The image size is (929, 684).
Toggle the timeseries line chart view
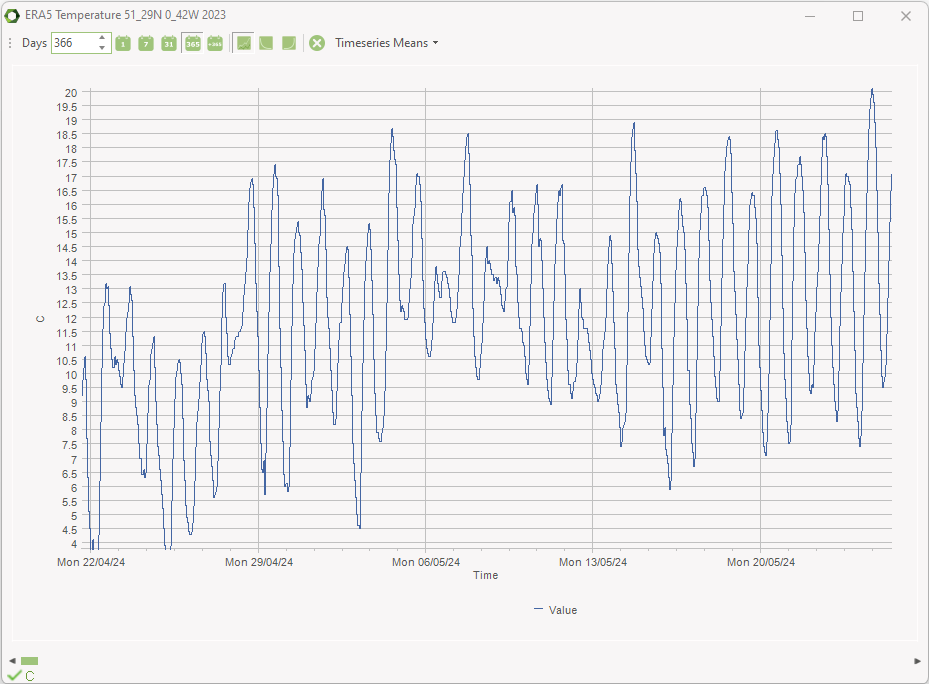pos(244,43)
